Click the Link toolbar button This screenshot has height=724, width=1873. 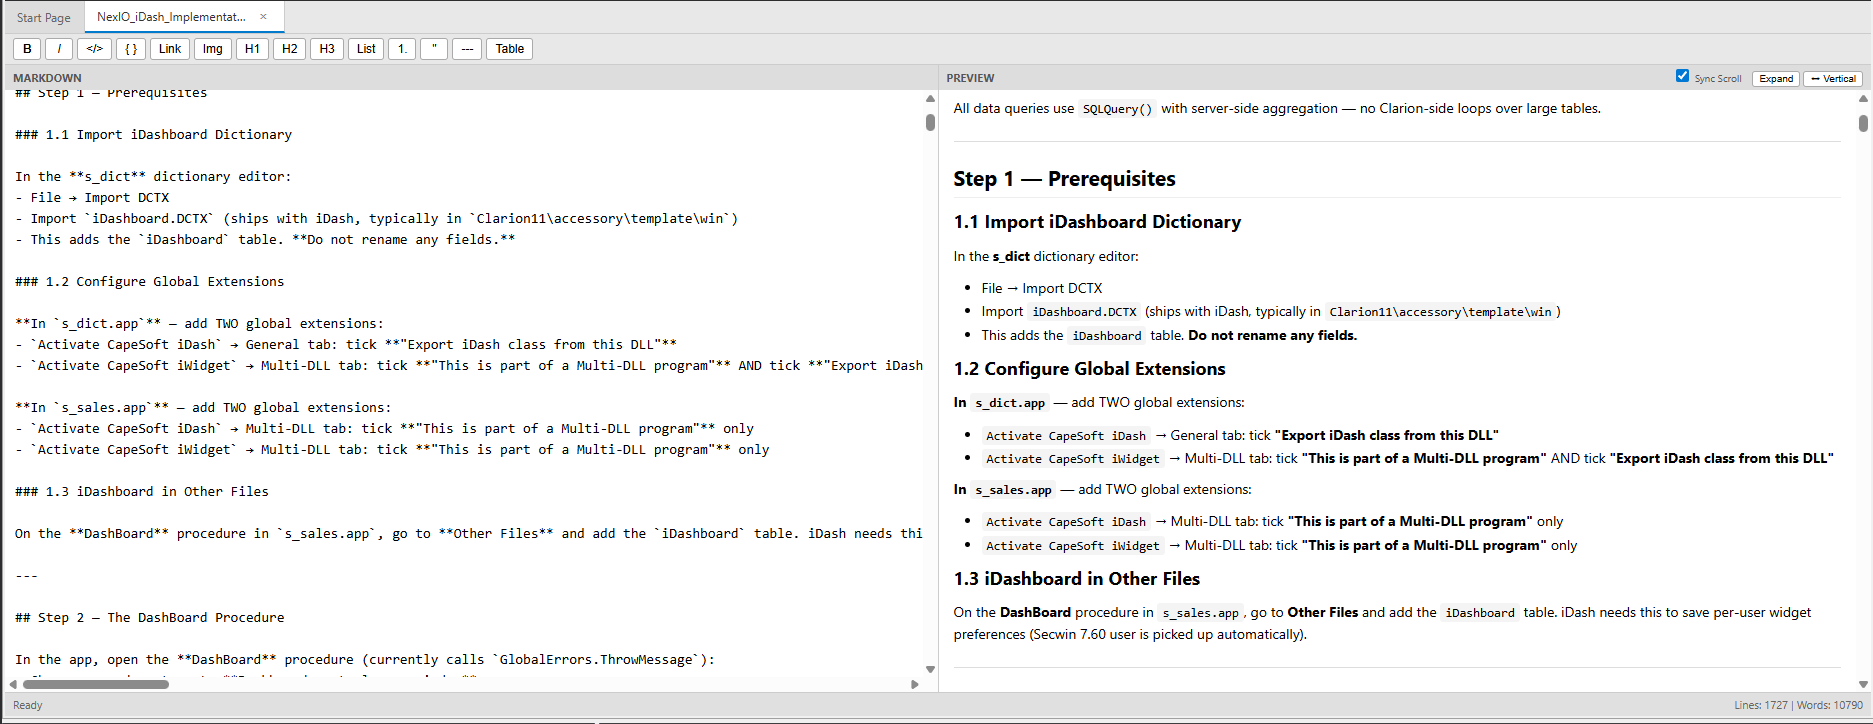coord(170,49)
